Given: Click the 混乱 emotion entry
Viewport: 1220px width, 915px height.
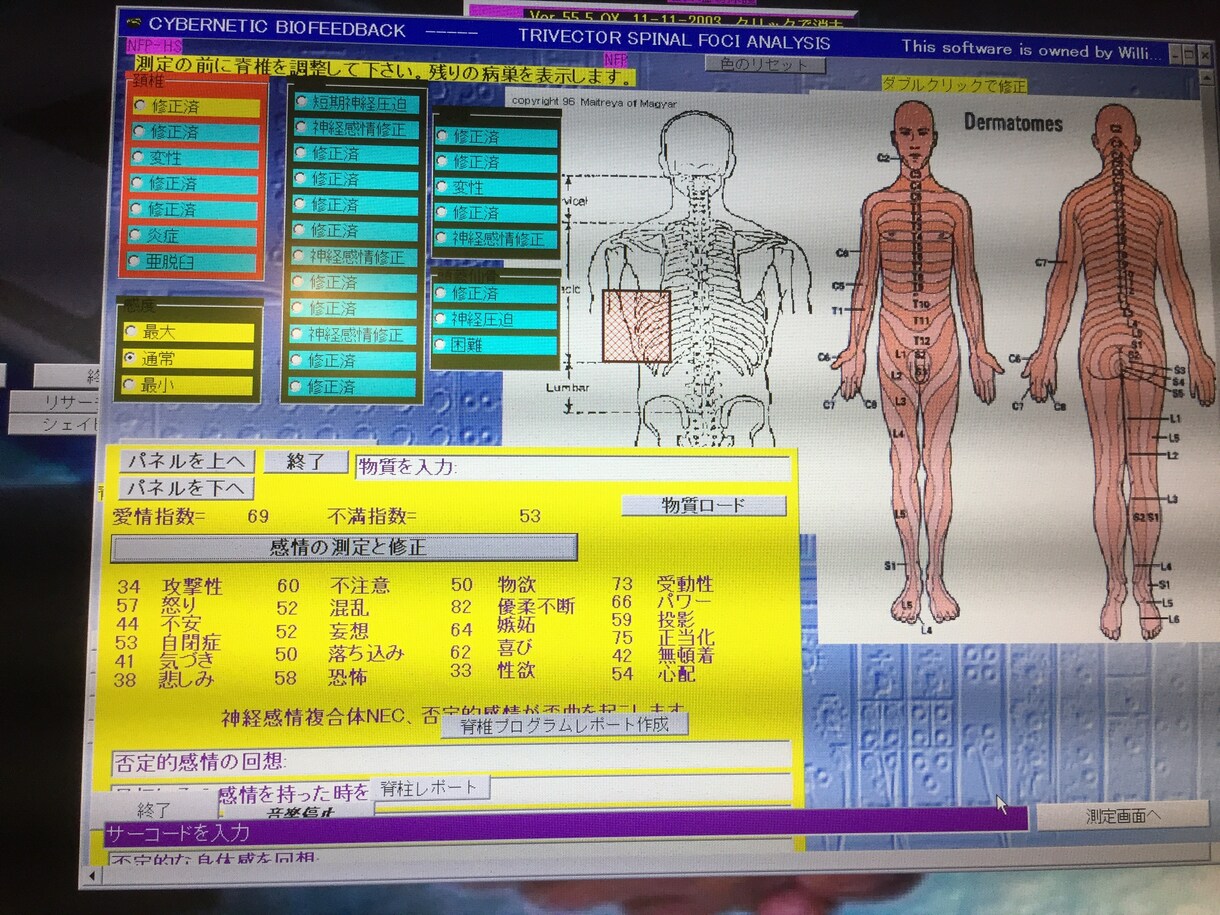Looking at the screenshot, I should tap(349, 608).
